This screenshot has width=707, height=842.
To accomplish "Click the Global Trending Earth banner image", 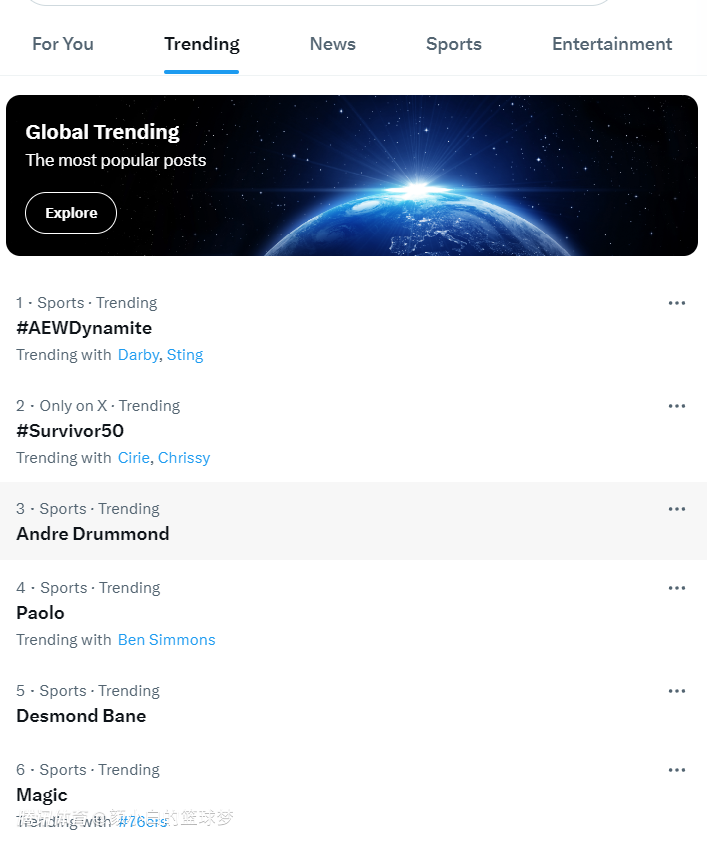I will 450,175.
